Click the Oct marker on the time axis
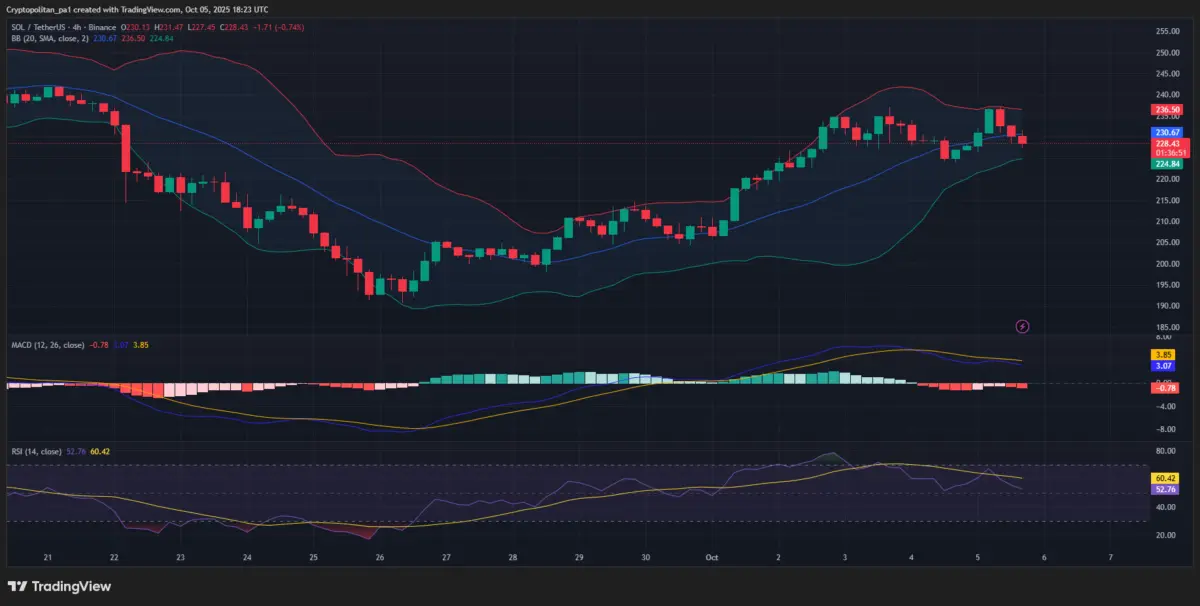The width and height of the screenshot is (1200, 606). click(x=712, y=556)
